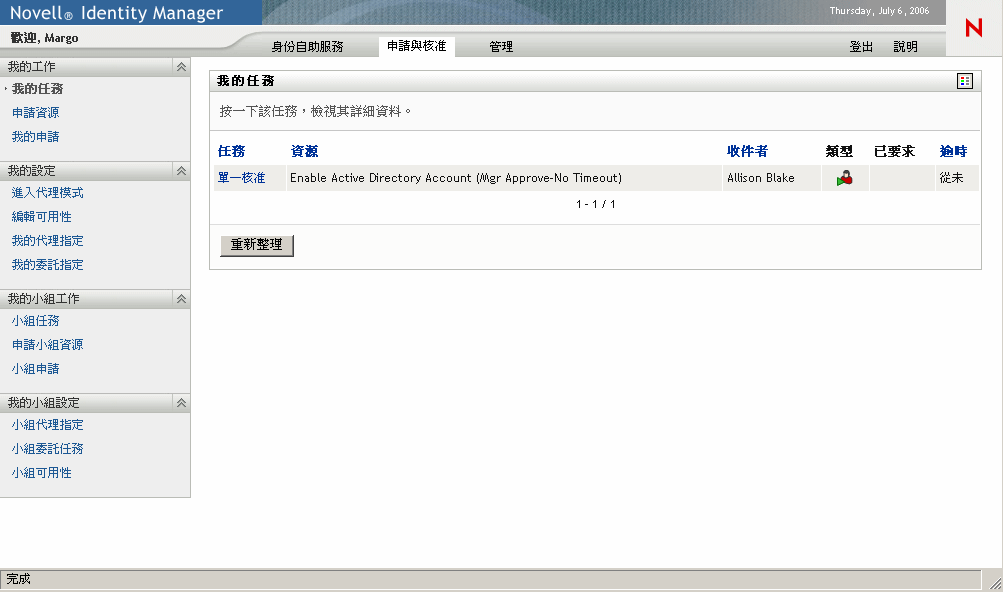
Task: Open 我的委託指定 link
Action: pos(47,265)
